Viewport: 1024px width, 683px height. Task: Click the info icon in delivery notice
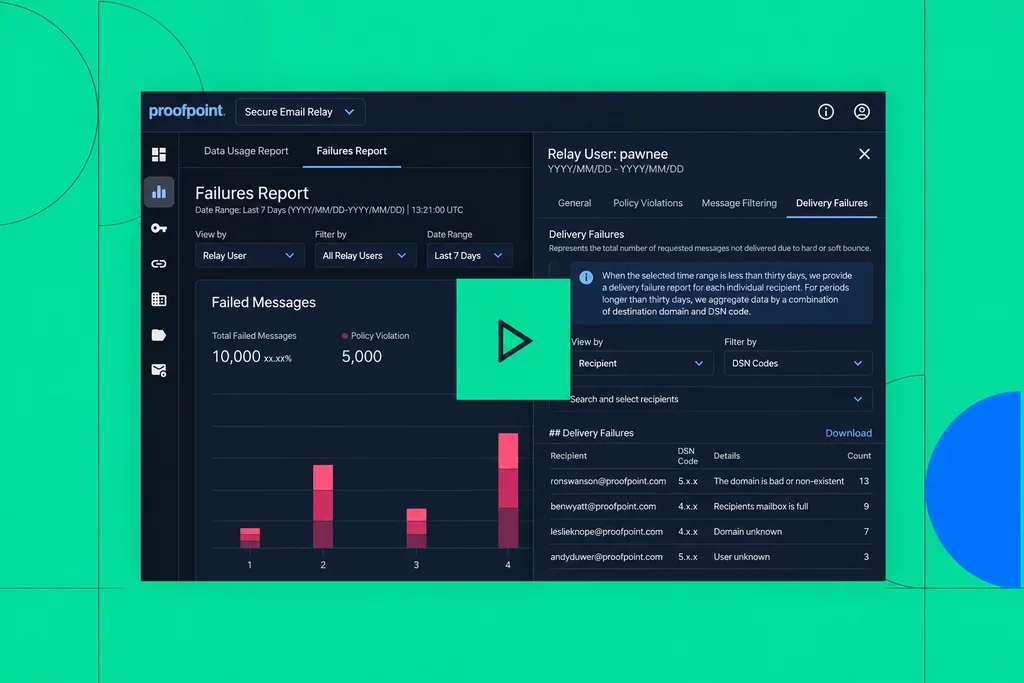click(x=586, y=278)
